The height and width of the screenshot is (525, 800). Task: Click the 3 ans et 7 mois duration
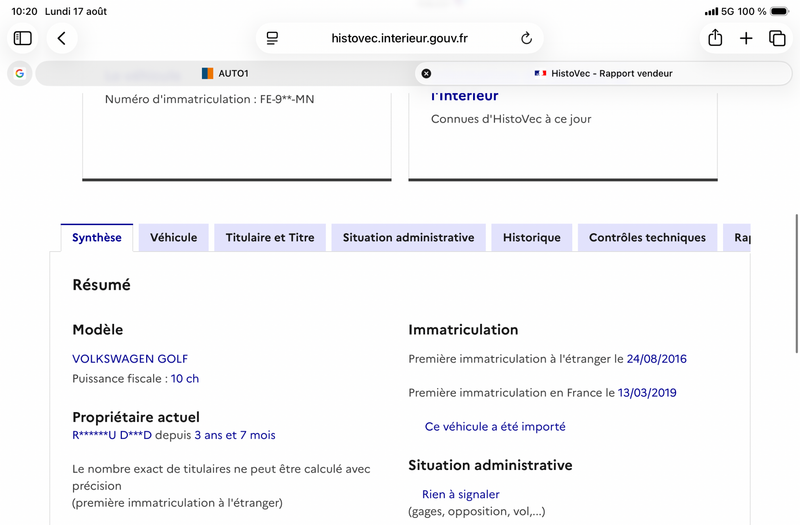235,435
